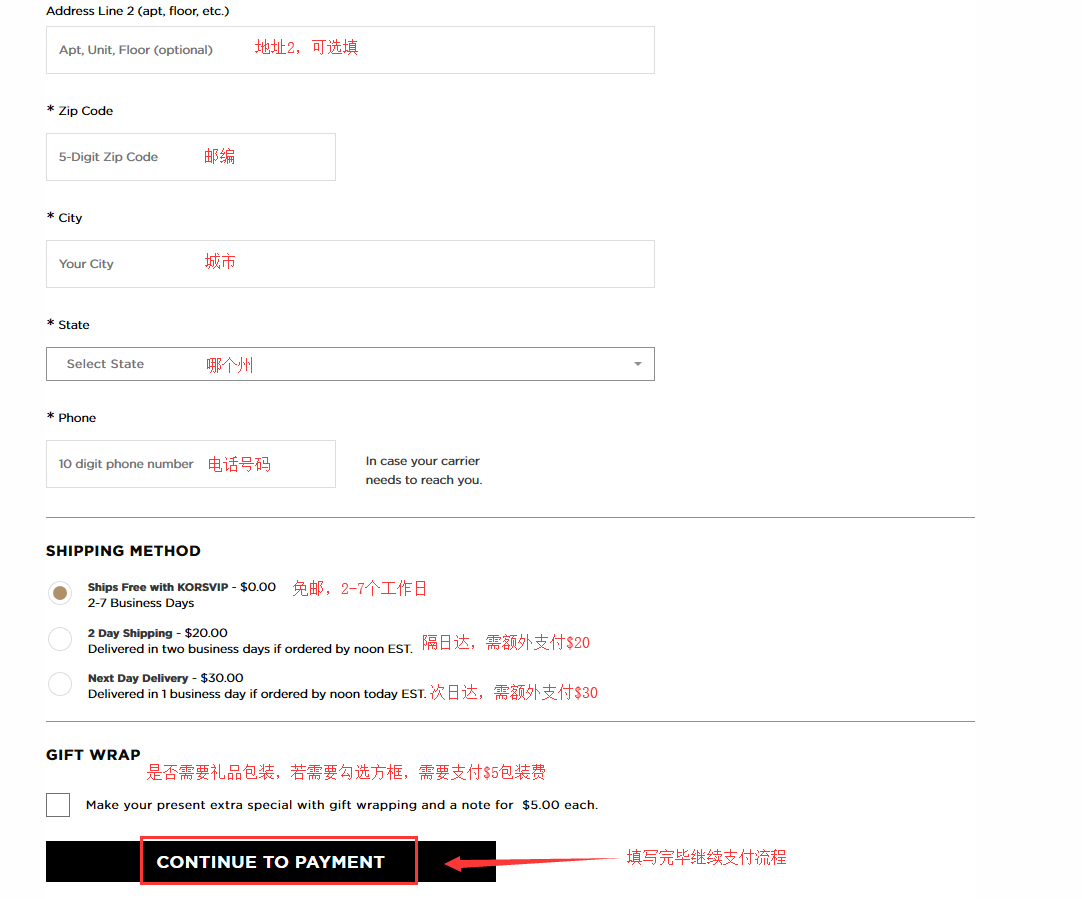Choose the 2 Day Shipping radio button
This screenshot has width=1082, height=899.
tap(60, 639)
